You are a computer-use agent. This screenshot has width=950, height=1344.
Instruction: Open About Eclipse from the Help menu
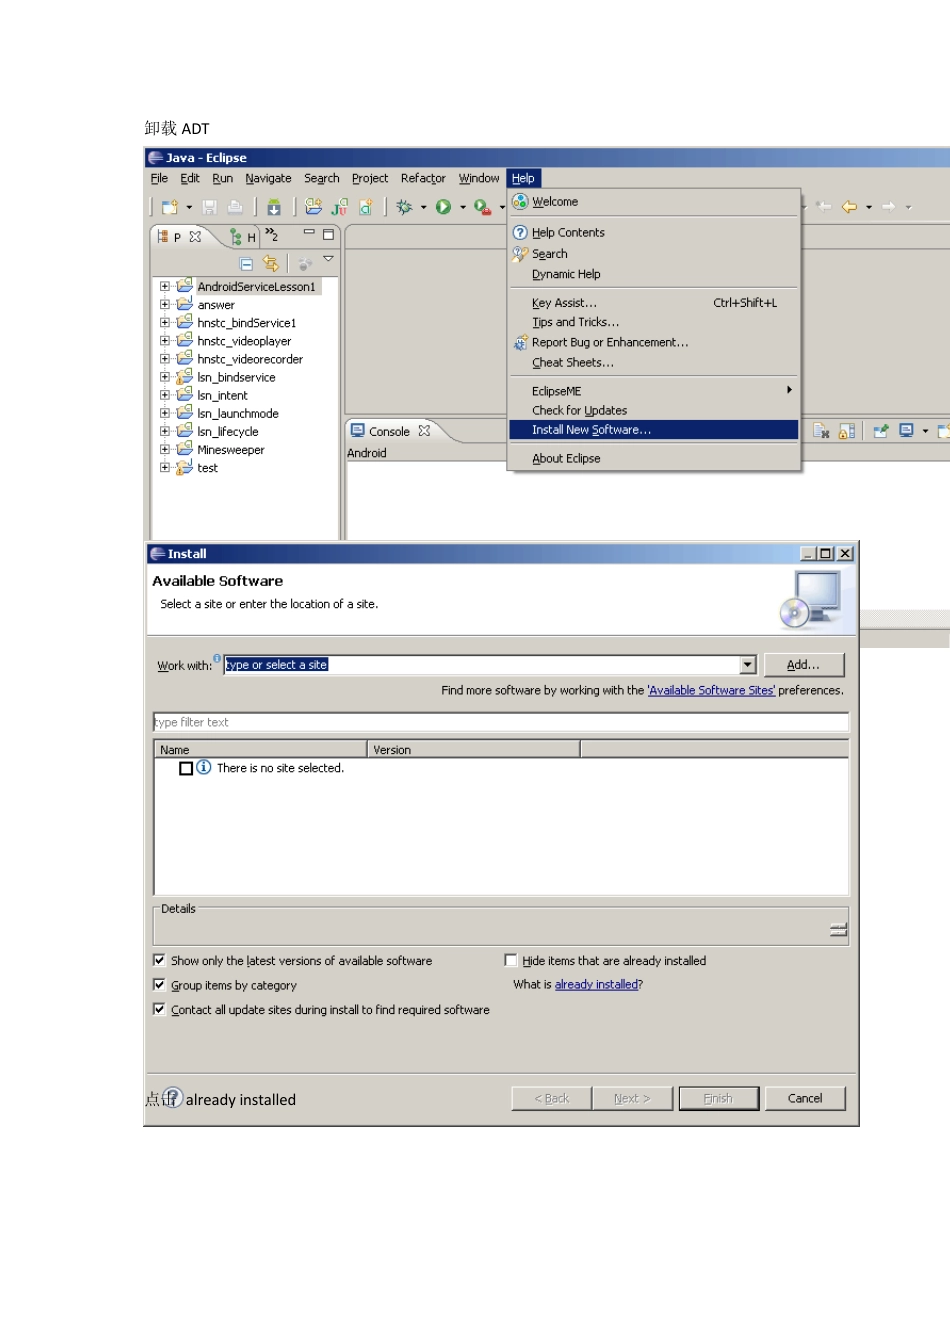coord(654,458)
